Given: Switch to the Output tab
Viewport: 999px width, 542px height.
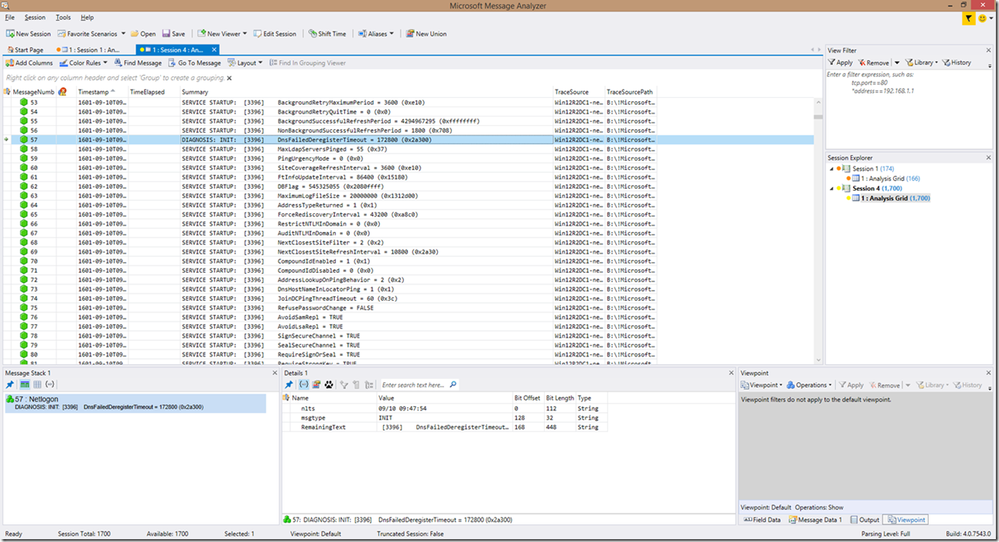Looking at the screenshot, I should (x=865, y=520).
